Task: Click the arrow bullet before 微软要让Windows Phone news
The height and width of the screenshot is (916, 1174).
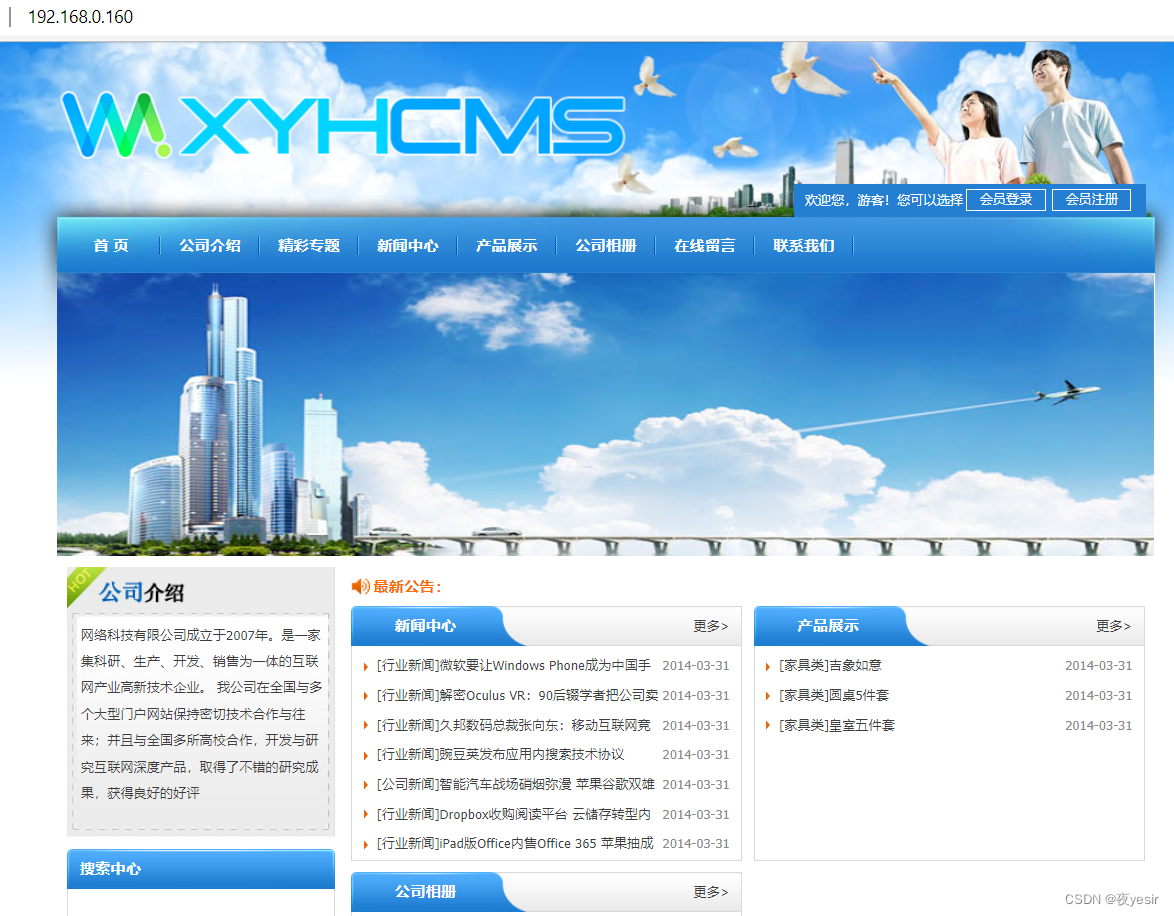Action: (367, 665)
